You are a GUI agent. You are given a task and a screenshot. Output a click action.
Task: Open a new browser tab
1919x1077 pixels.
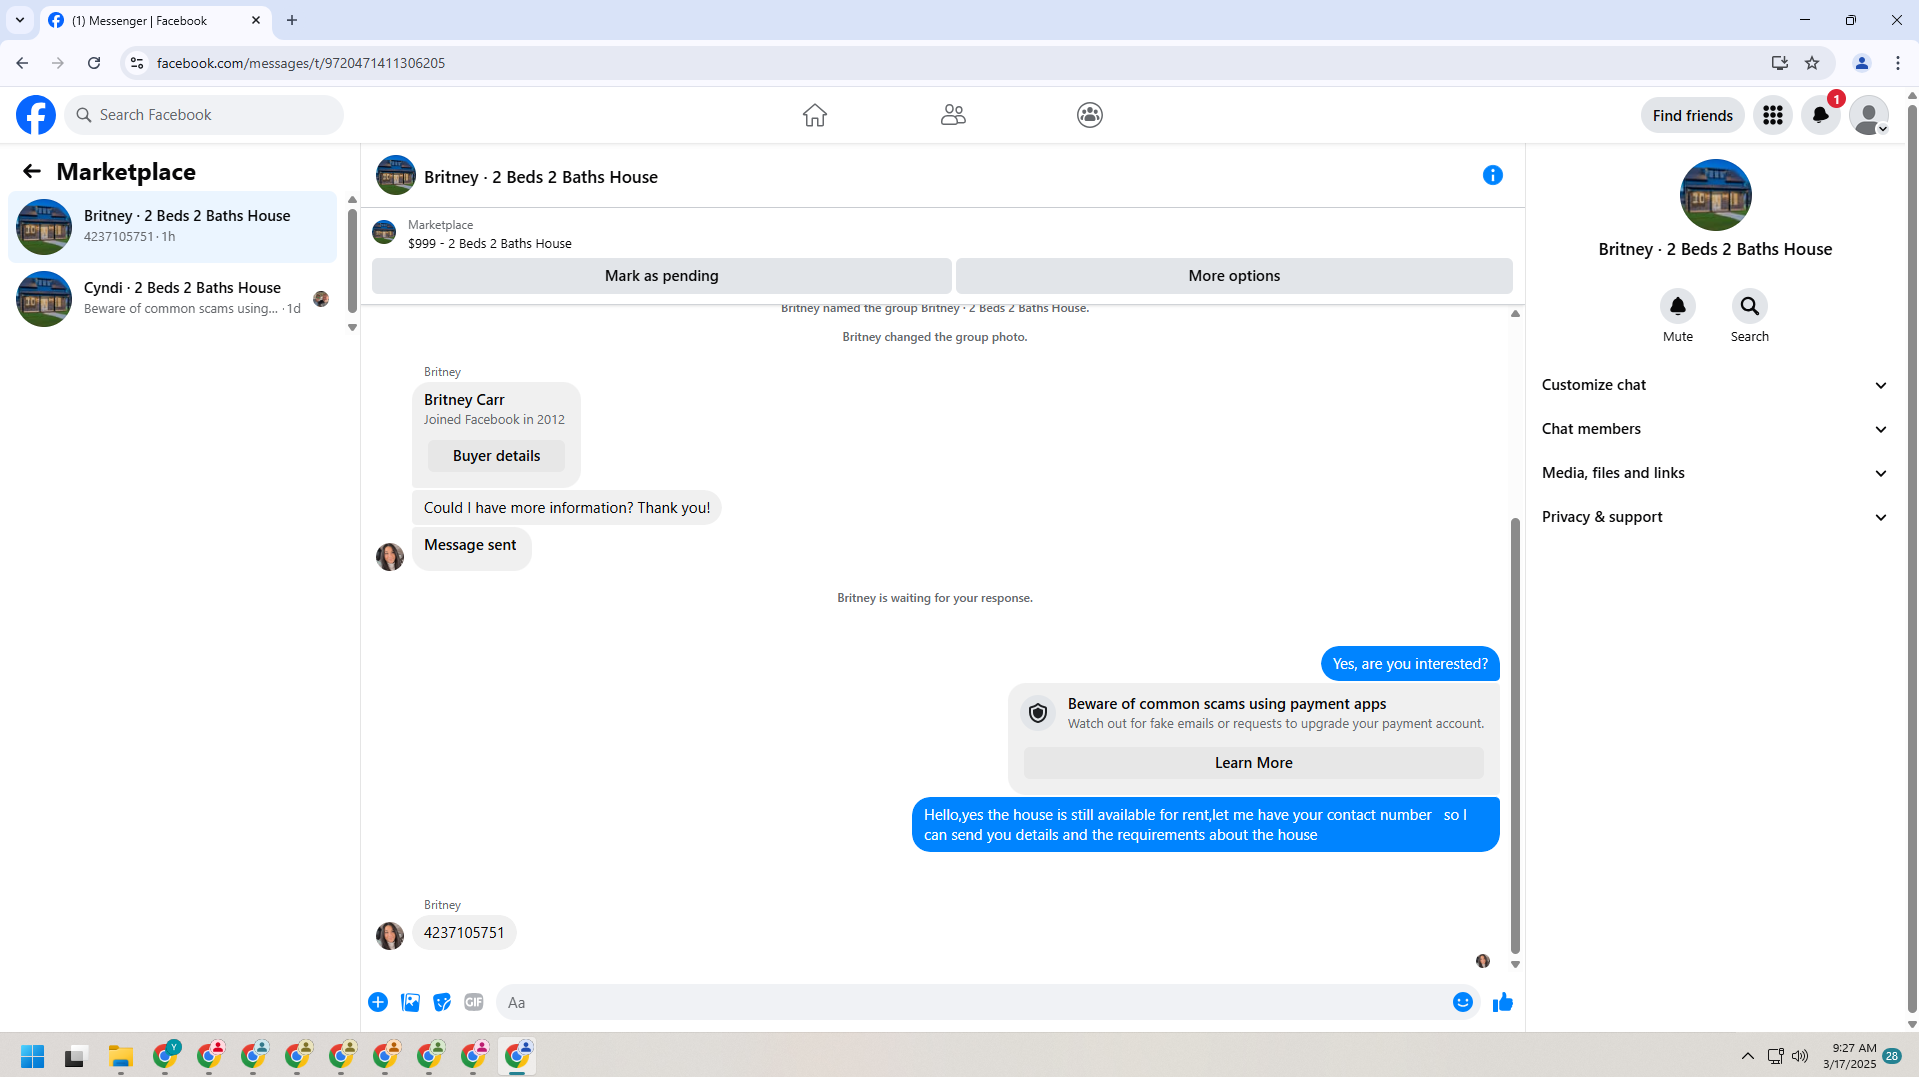(x=292, y=20)
